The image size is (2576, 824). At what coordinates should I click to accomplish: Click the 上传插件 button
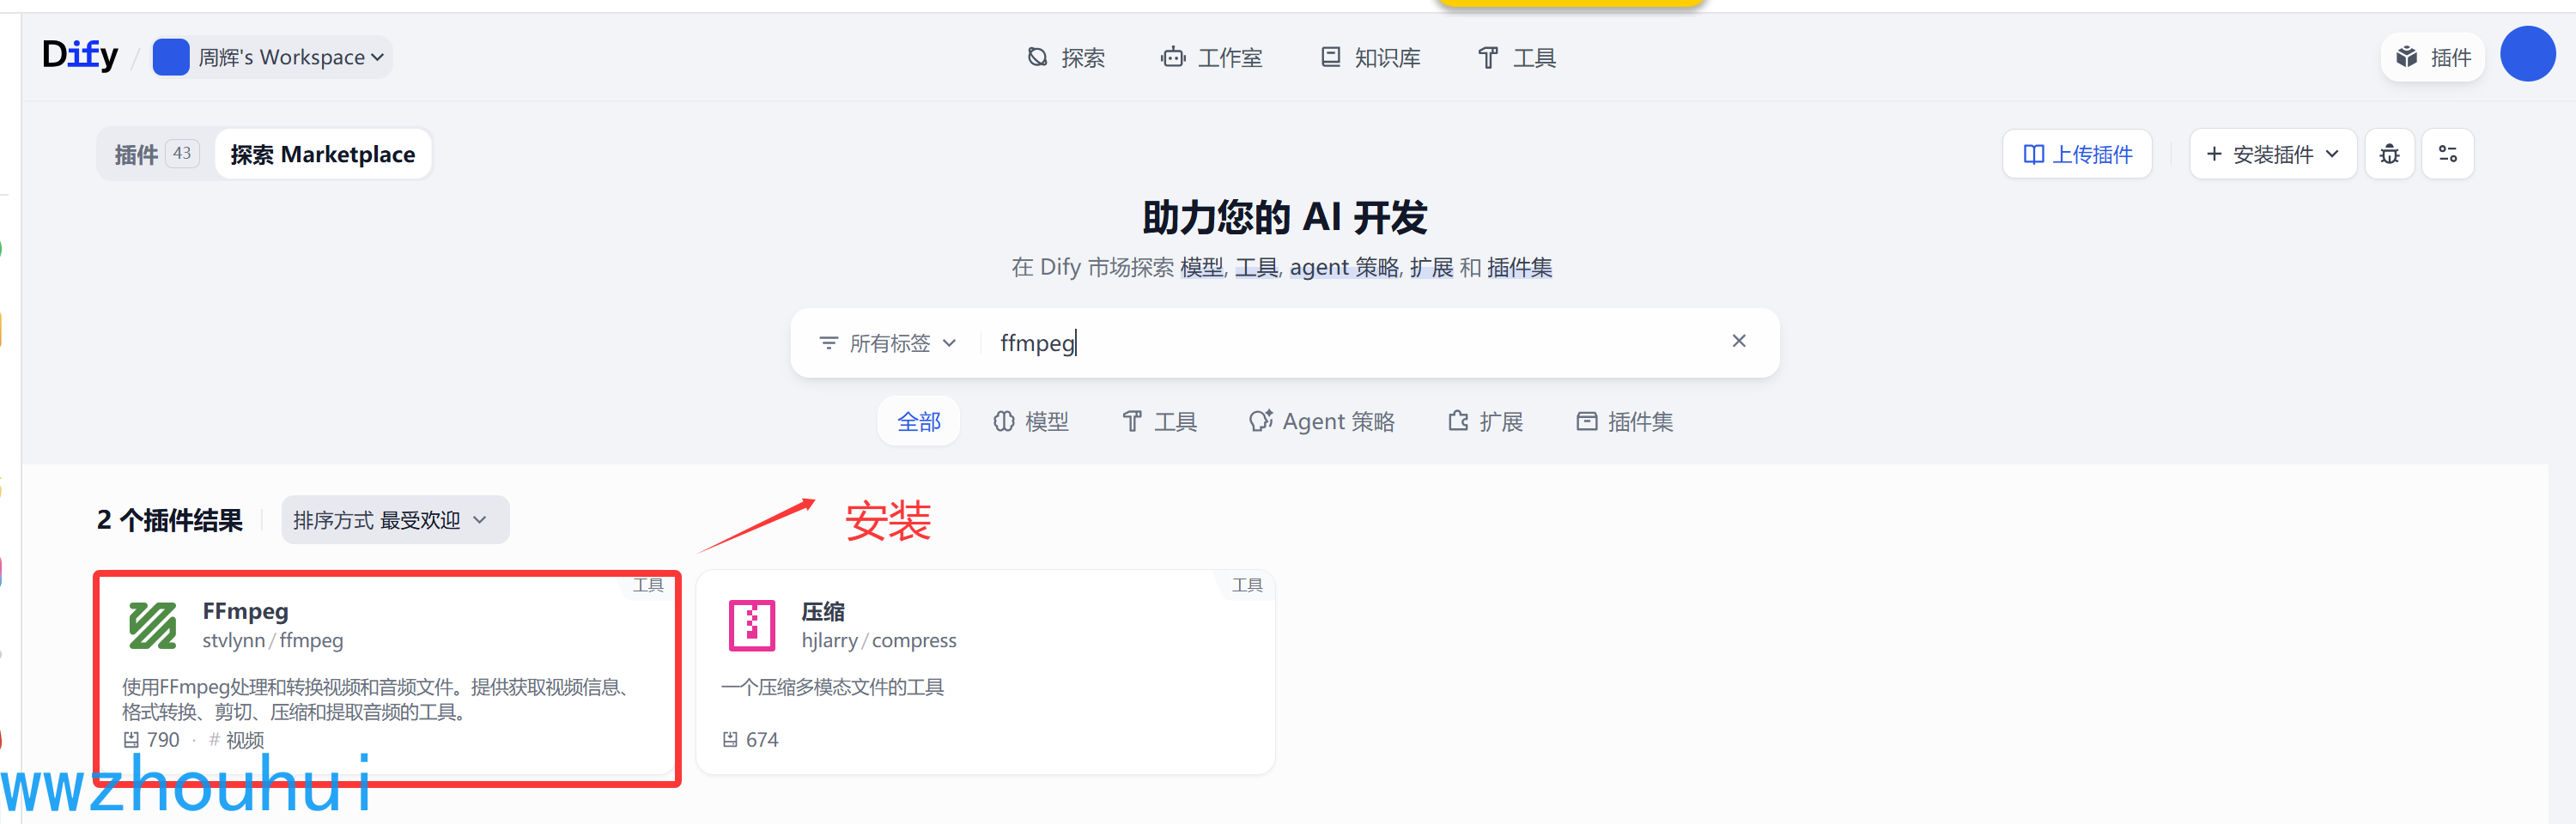tap(2077, 154)
